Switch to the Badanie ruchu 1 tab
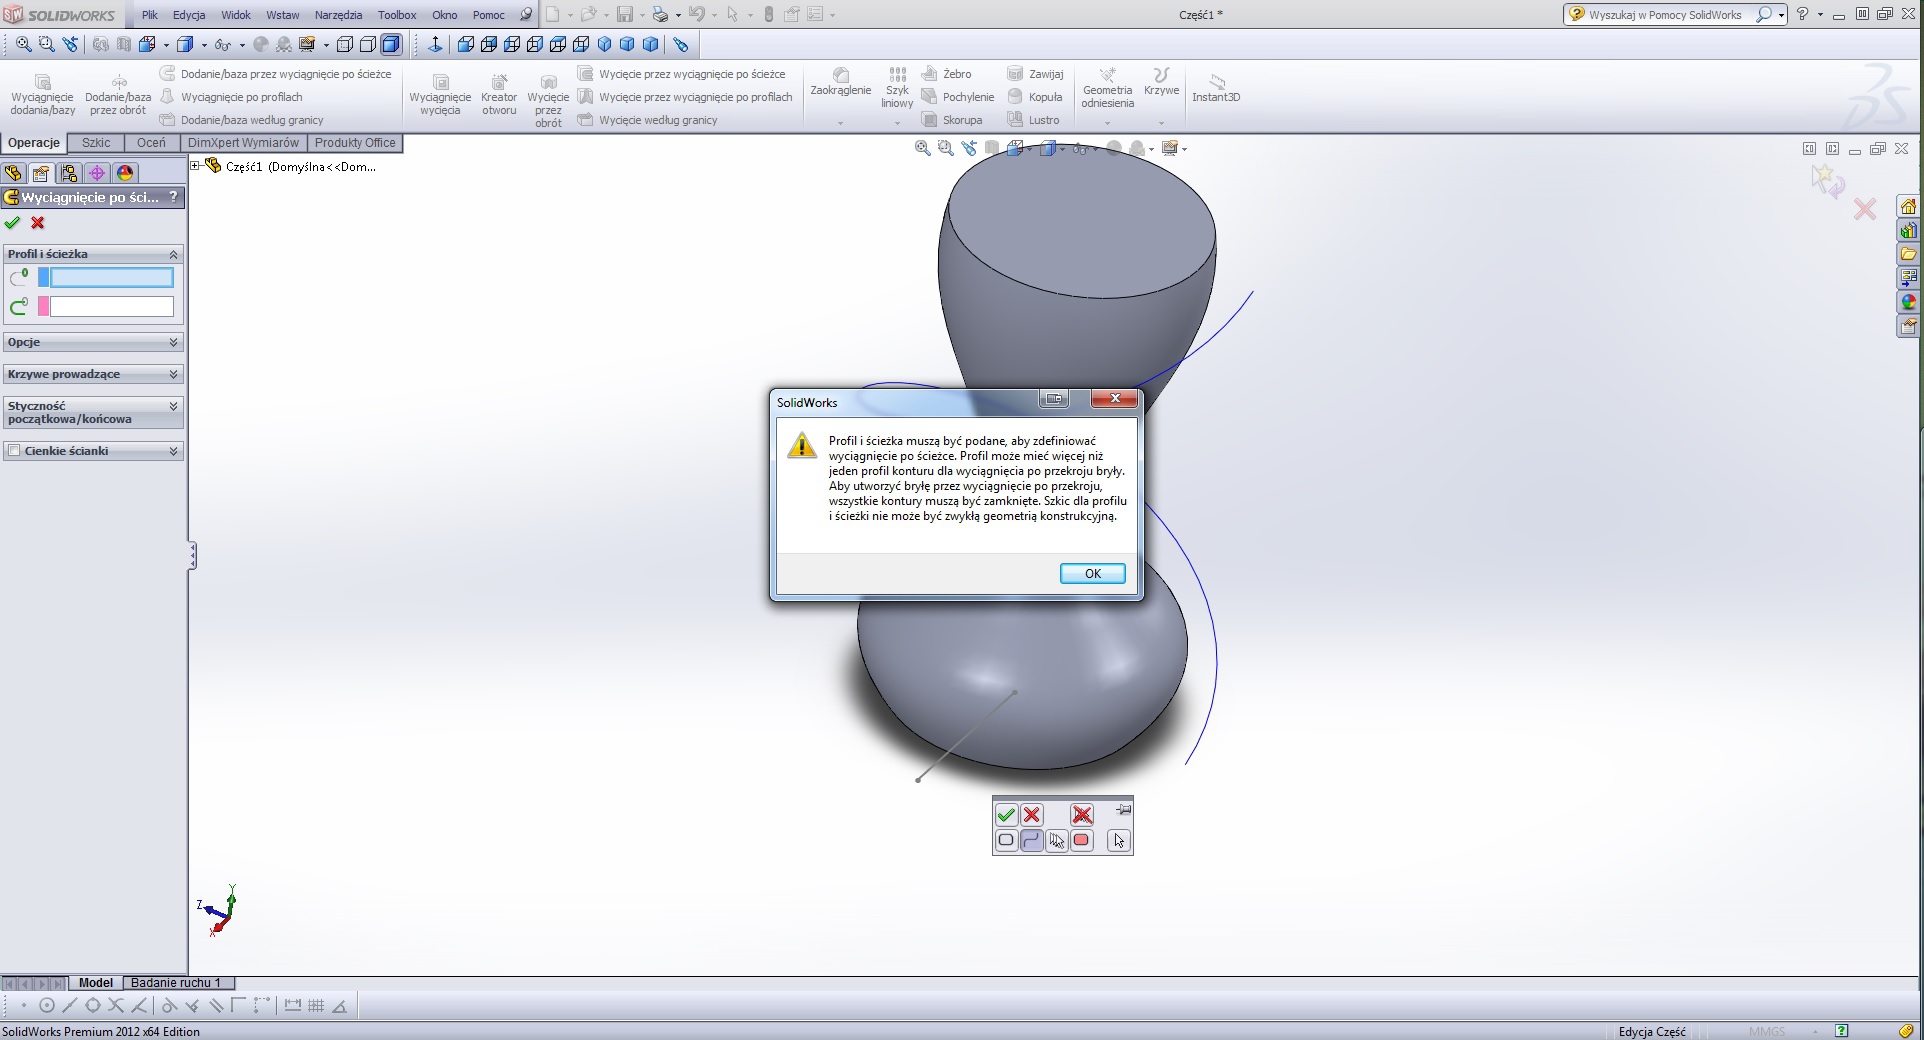 [x=176, y=983]
